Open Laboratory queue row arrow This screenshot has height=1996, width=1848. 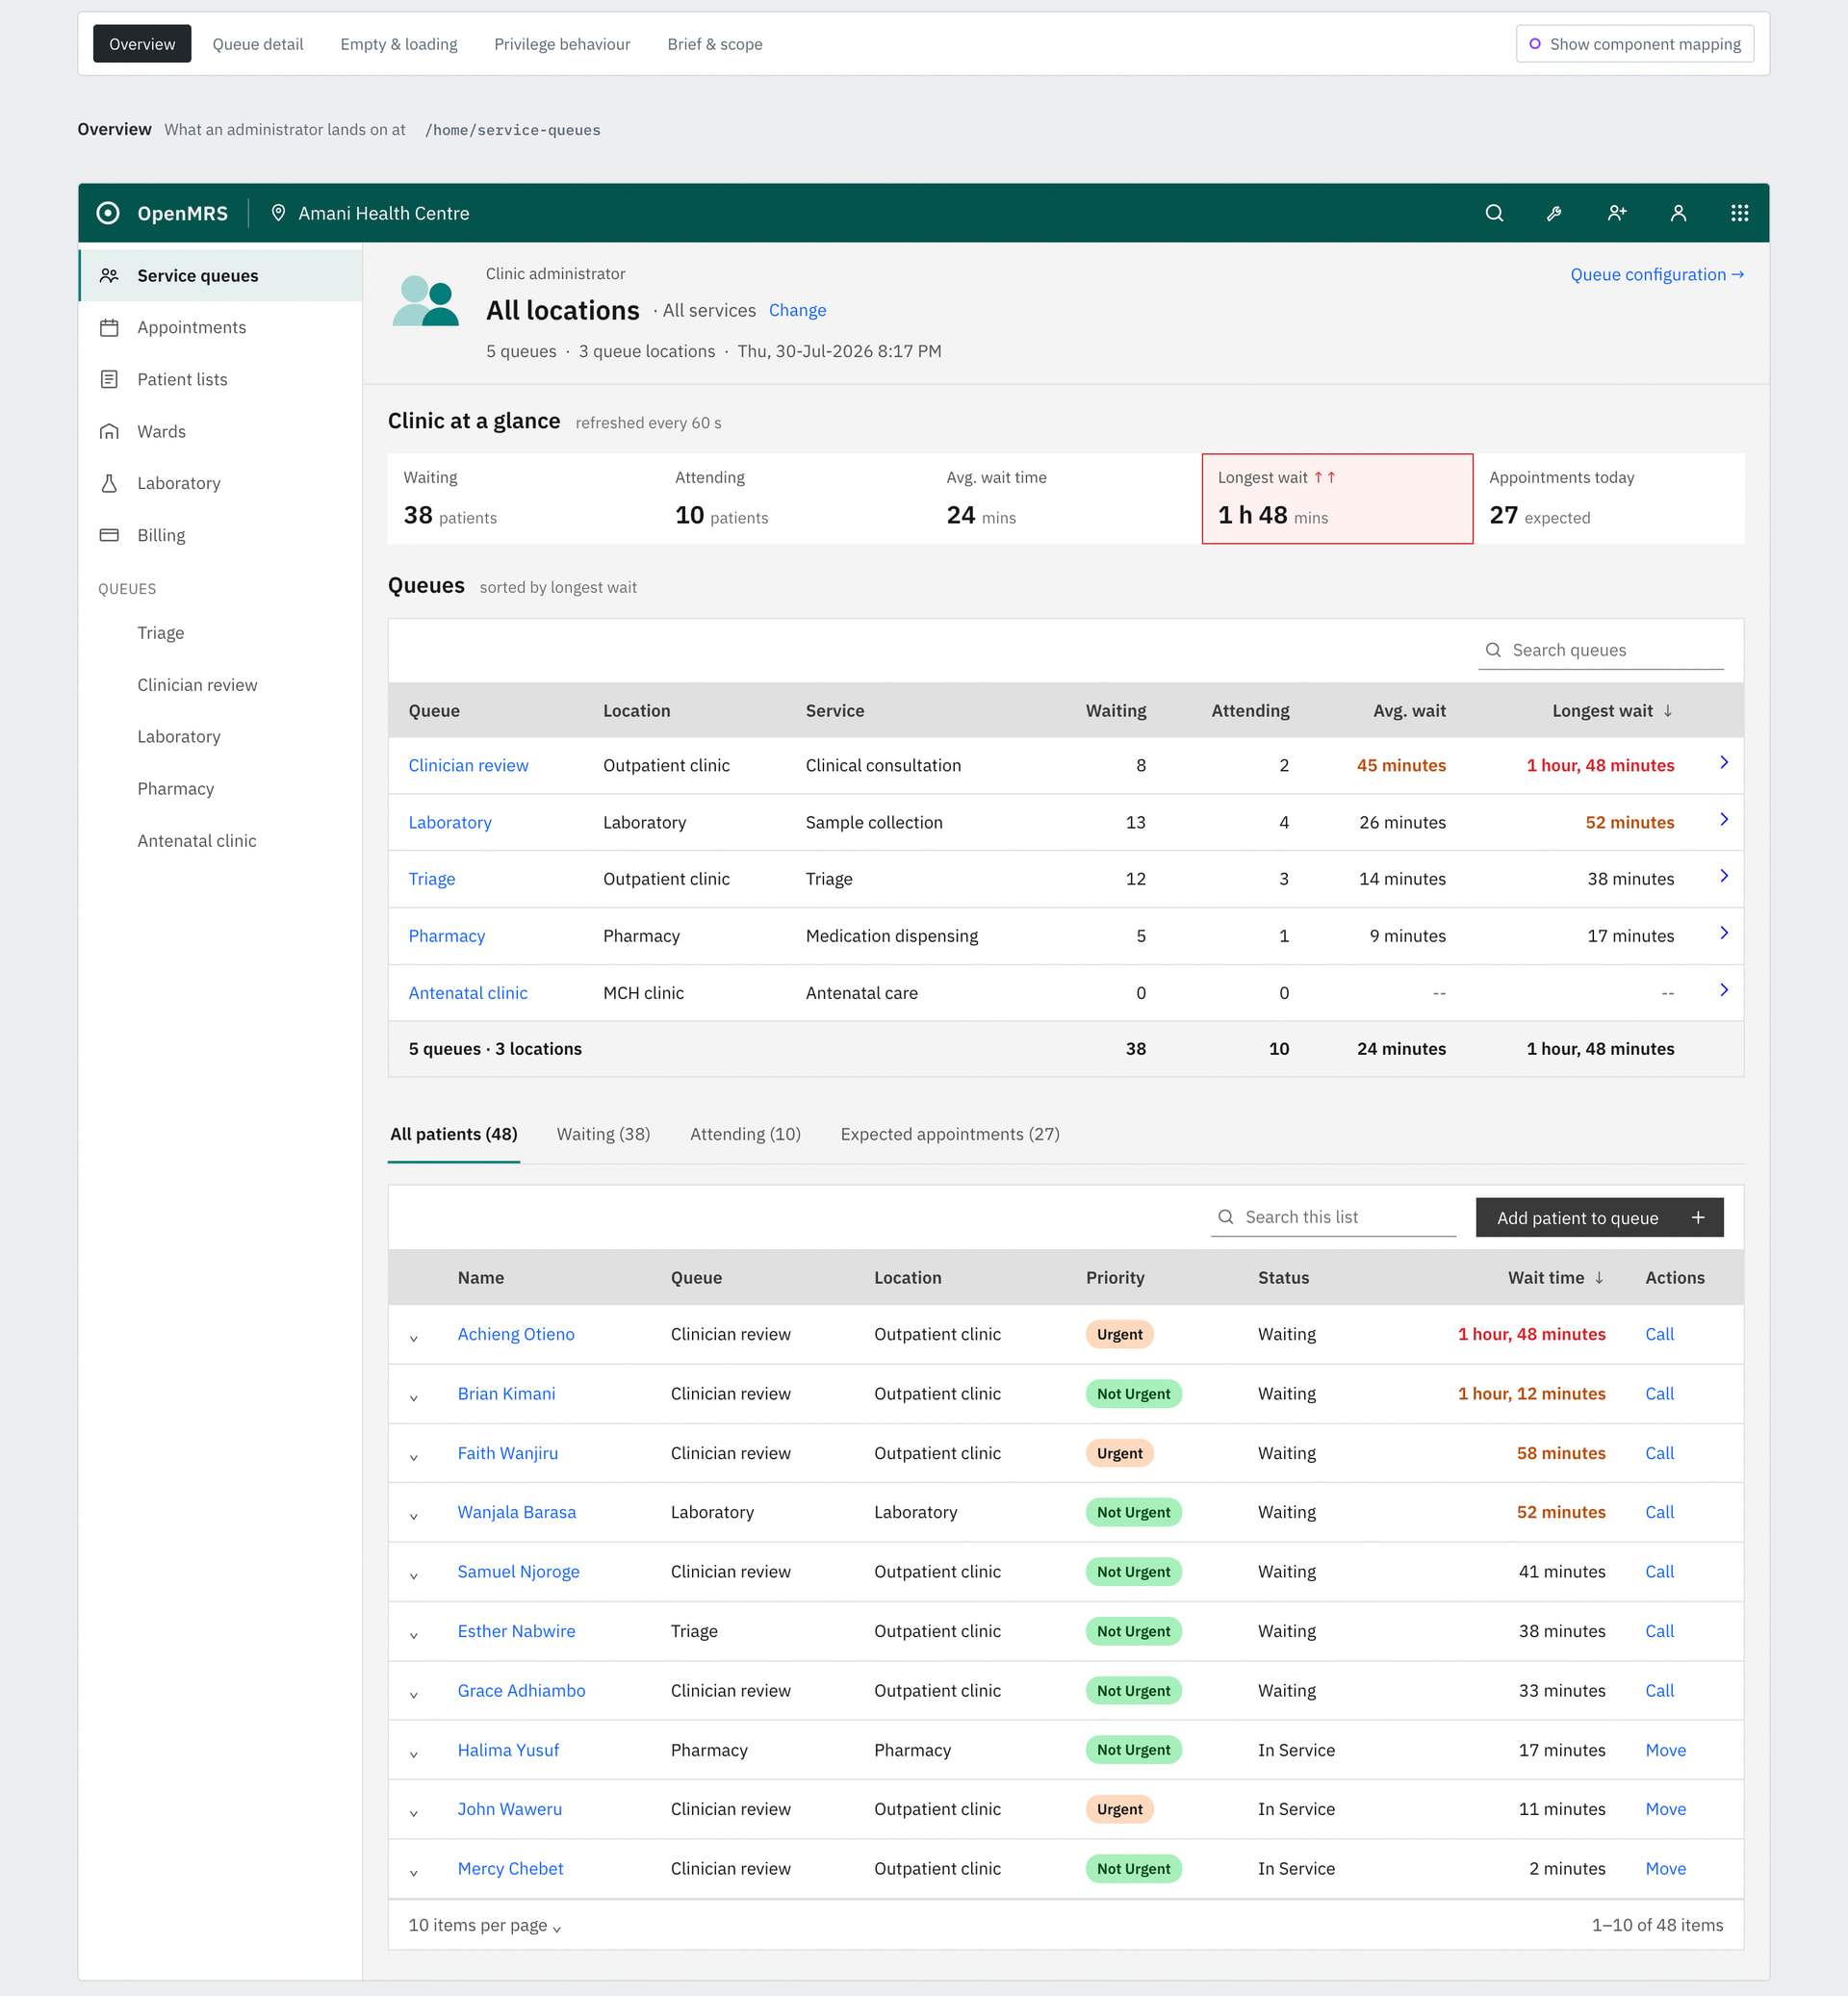coord(1724,820)
